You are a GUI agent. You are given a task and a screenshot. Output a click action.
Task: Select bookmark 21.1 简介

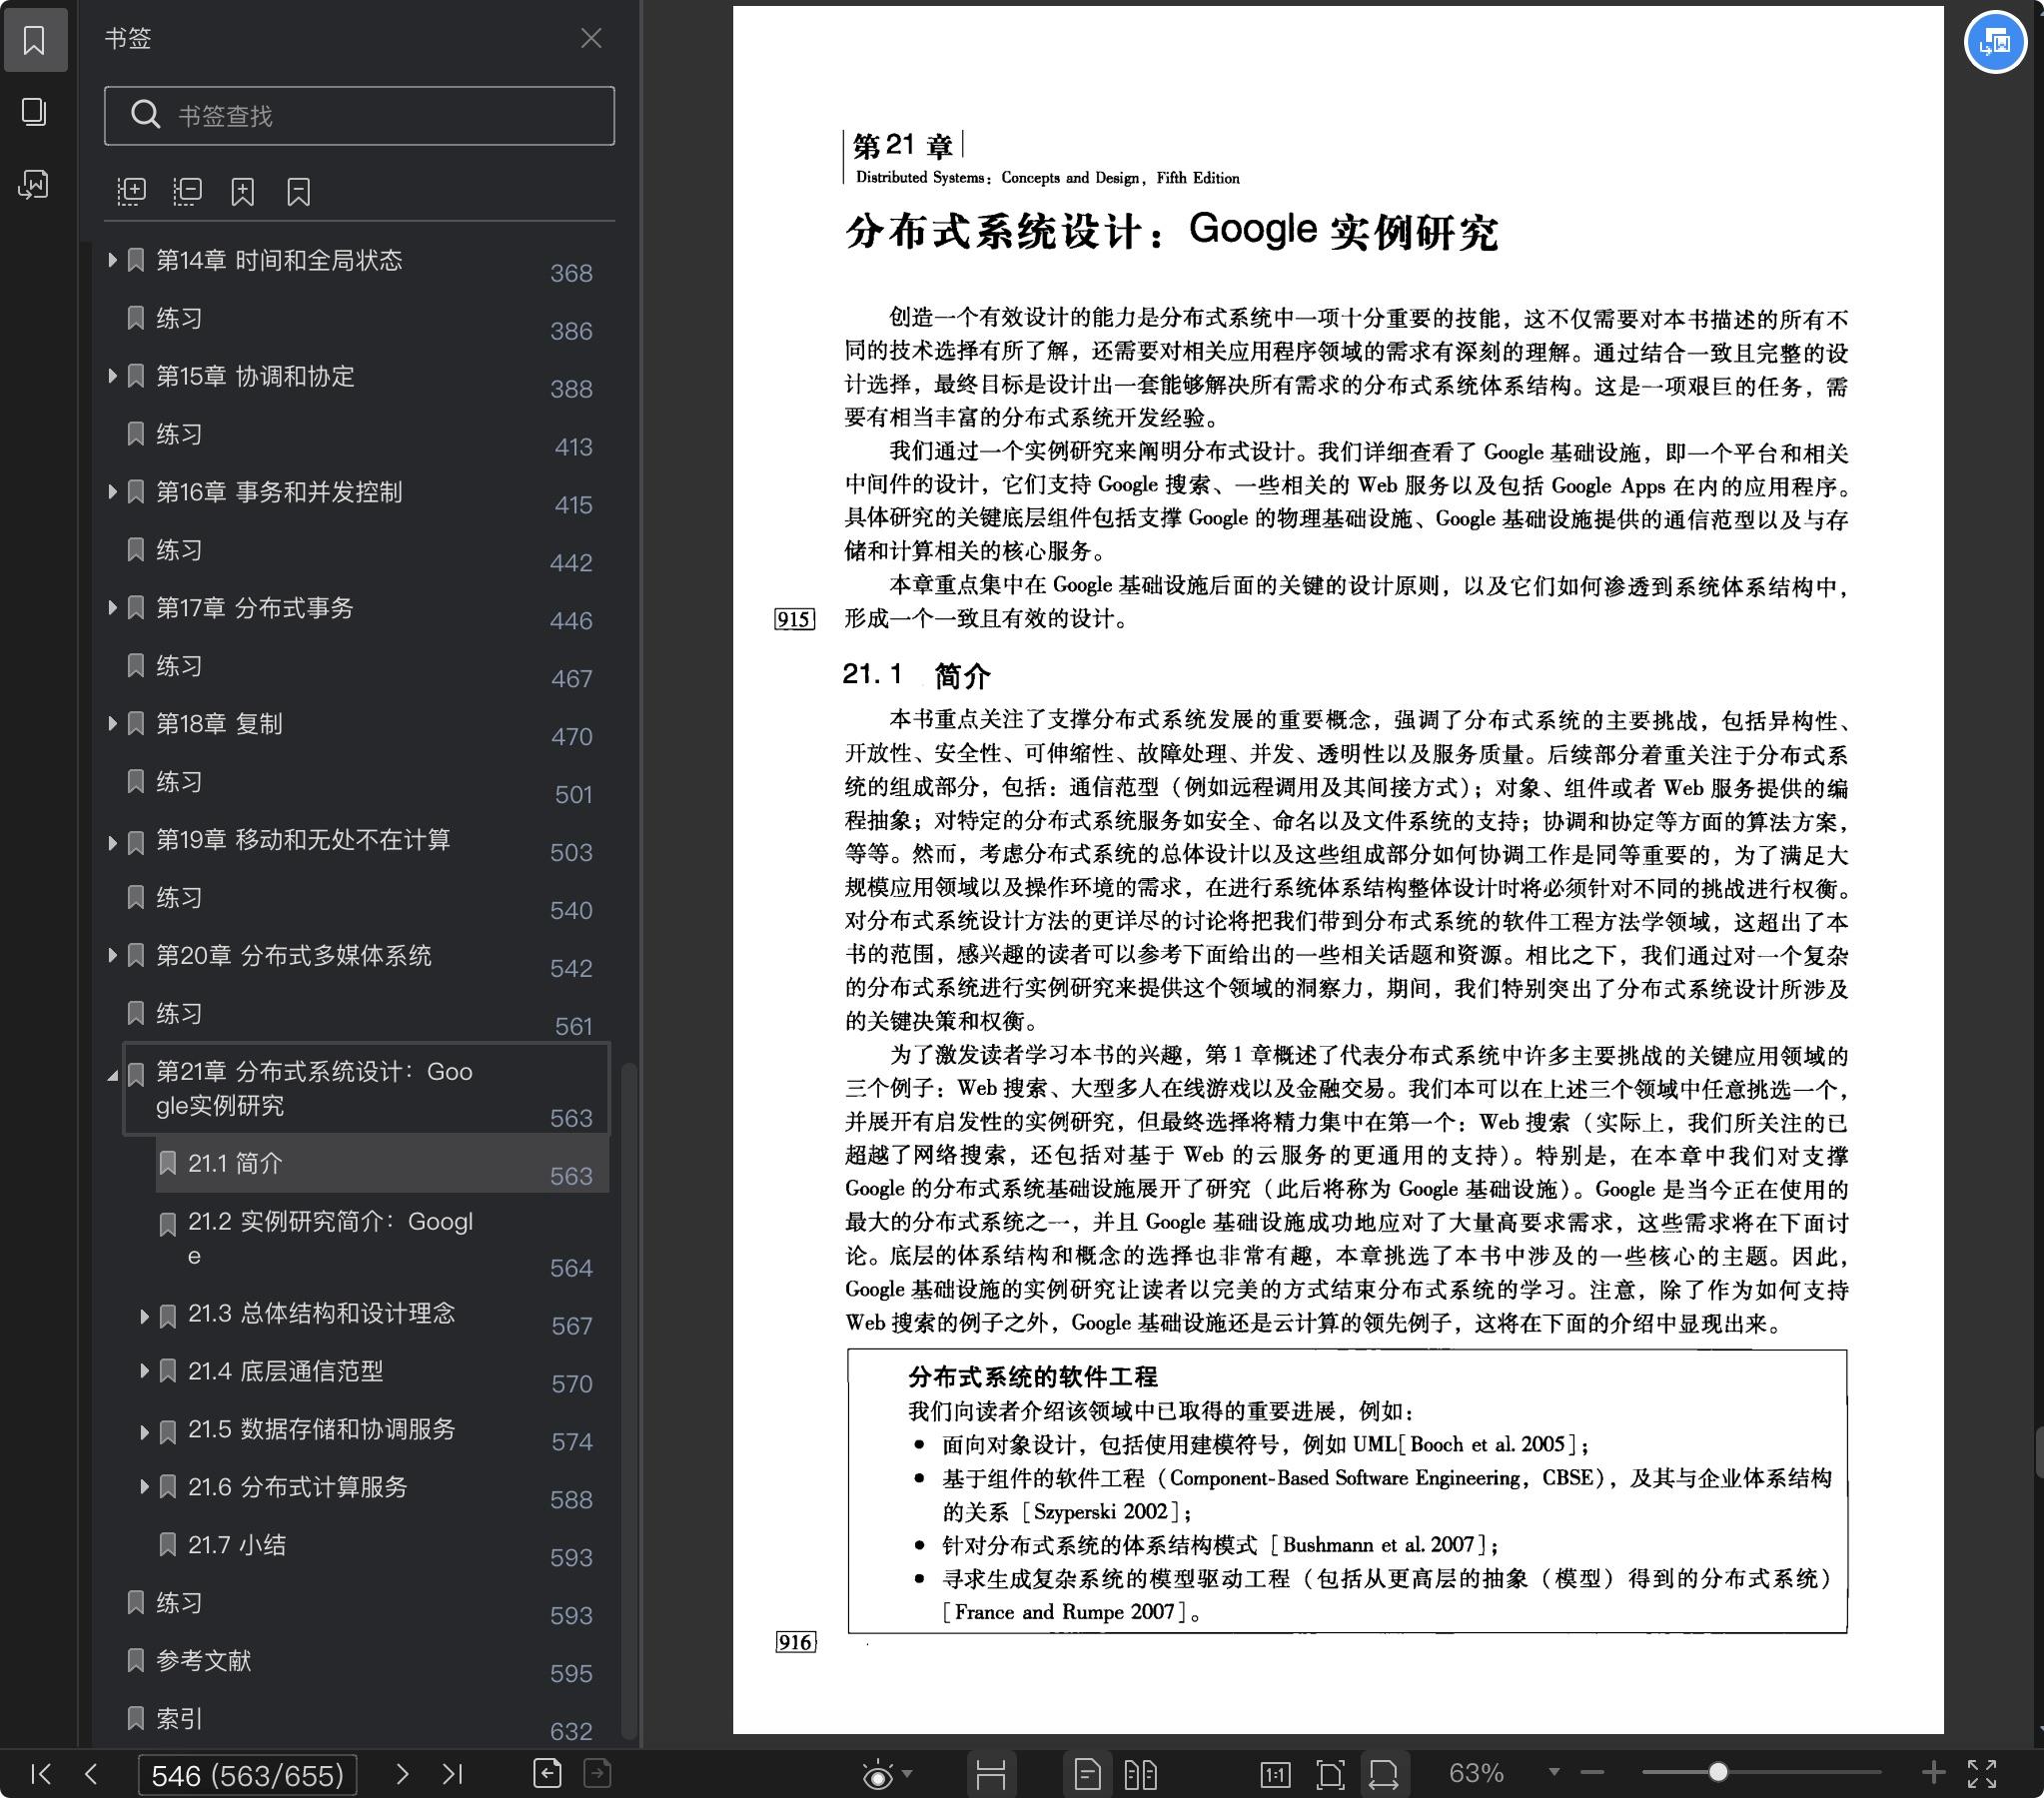coord(382,1164)
